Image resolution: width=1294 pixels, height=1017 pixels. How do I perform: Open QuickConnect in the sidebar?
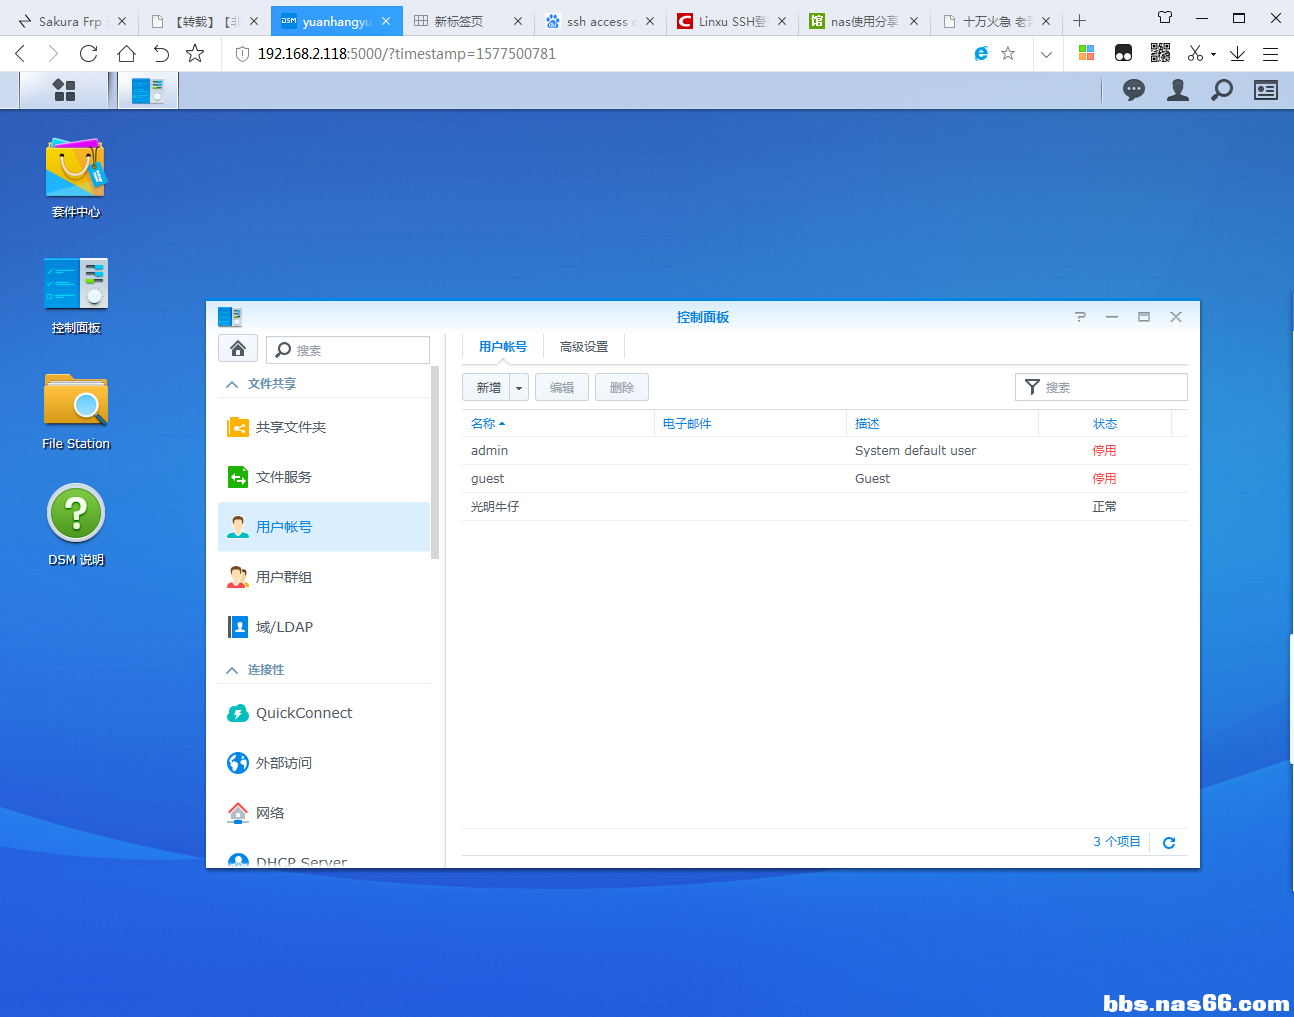[x=324, y=713]
